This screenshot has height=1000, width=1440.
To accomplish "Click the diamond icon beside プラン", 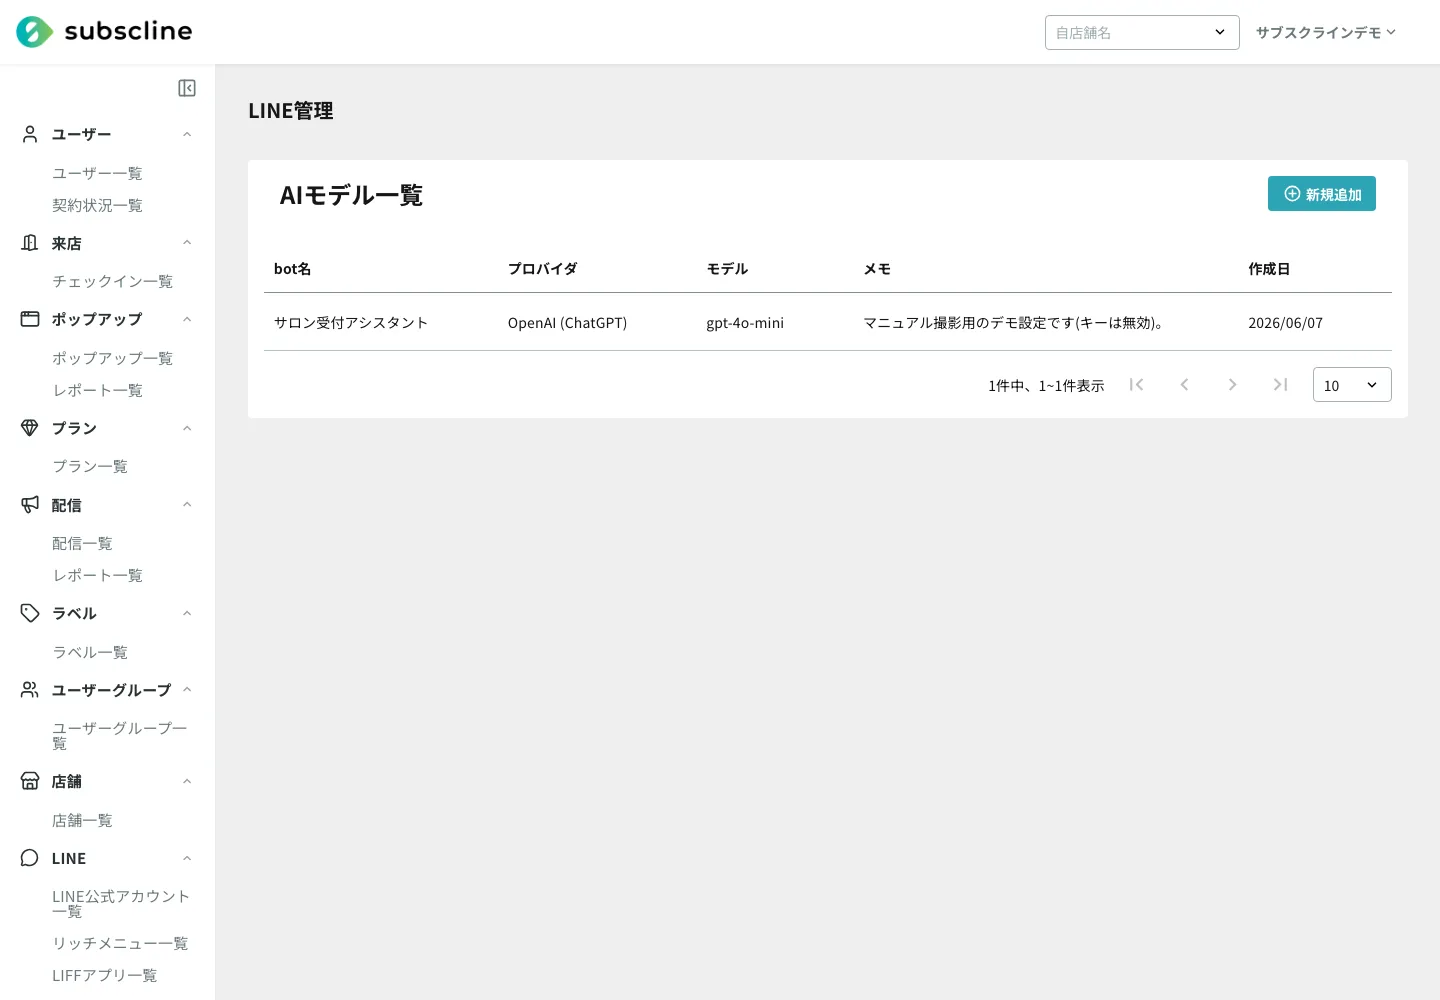I will coord(30,428).
